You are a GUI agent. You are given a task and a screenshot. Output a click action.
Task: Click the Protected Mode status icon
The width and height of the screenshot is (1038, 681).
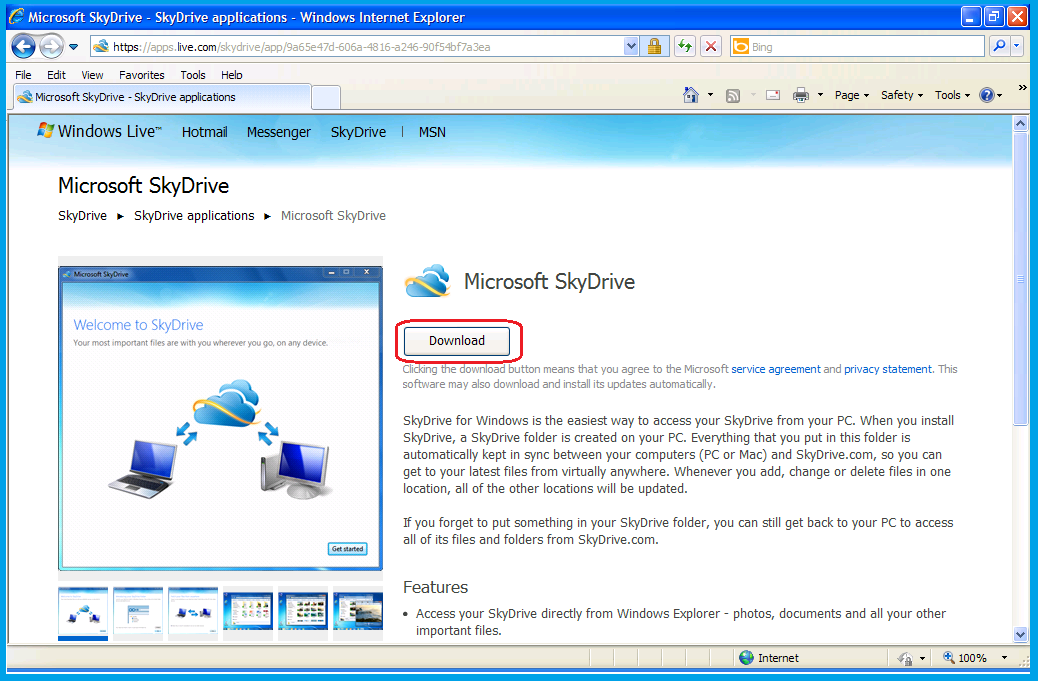[905, 658]
